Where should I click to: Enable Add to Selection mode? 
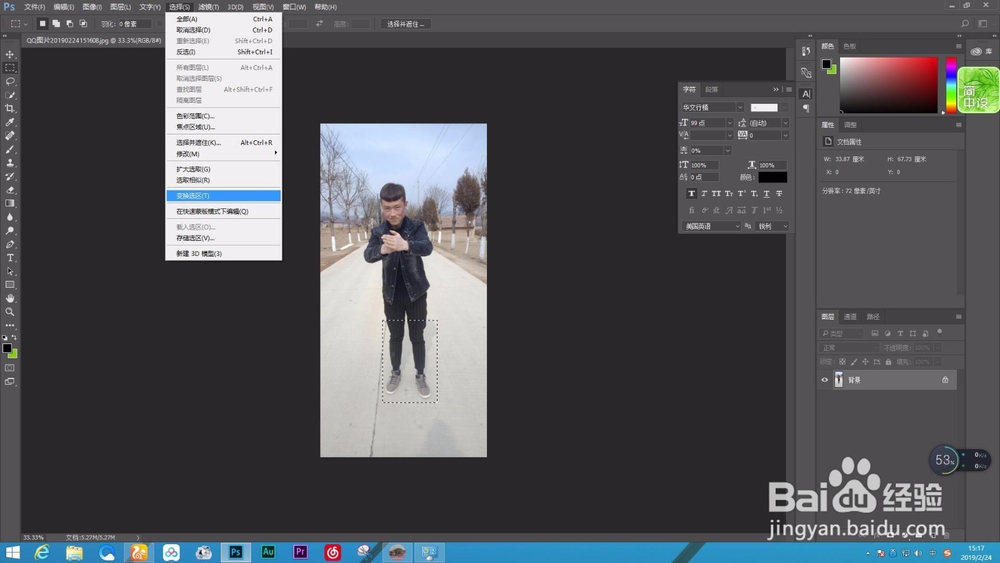[56, 24]
